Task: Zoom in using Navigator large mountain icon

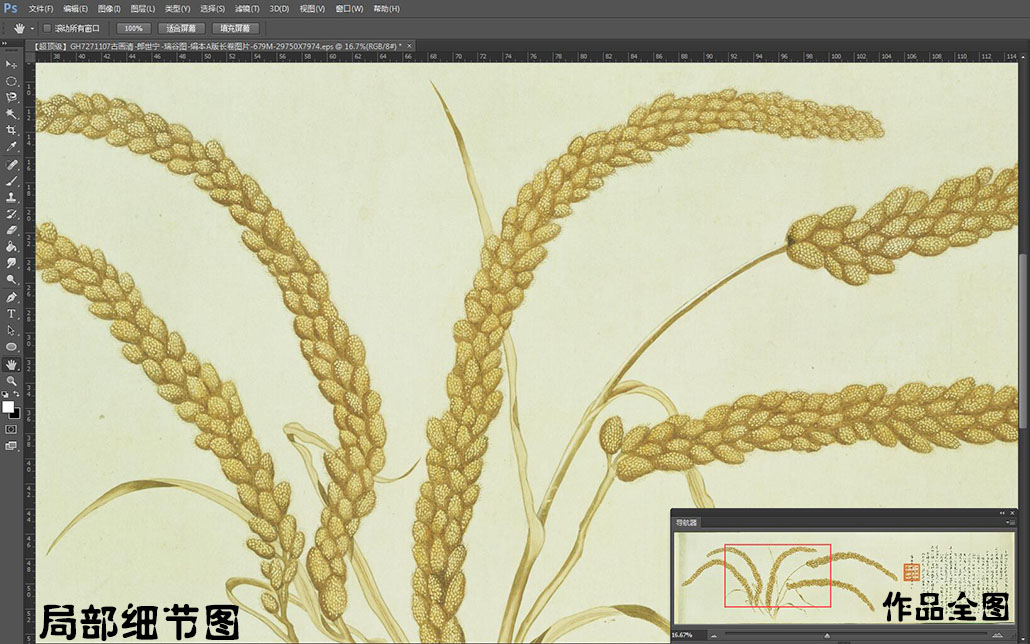Action: tap(998, 635)
